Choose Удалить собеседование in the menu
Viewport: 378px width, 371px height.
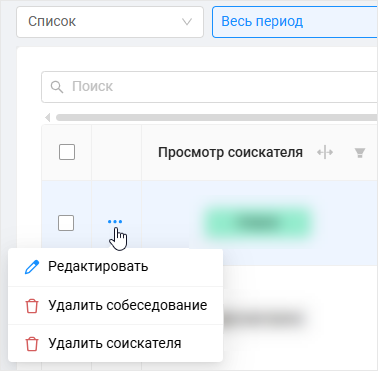pyautogui.click(x=115, y=305)
